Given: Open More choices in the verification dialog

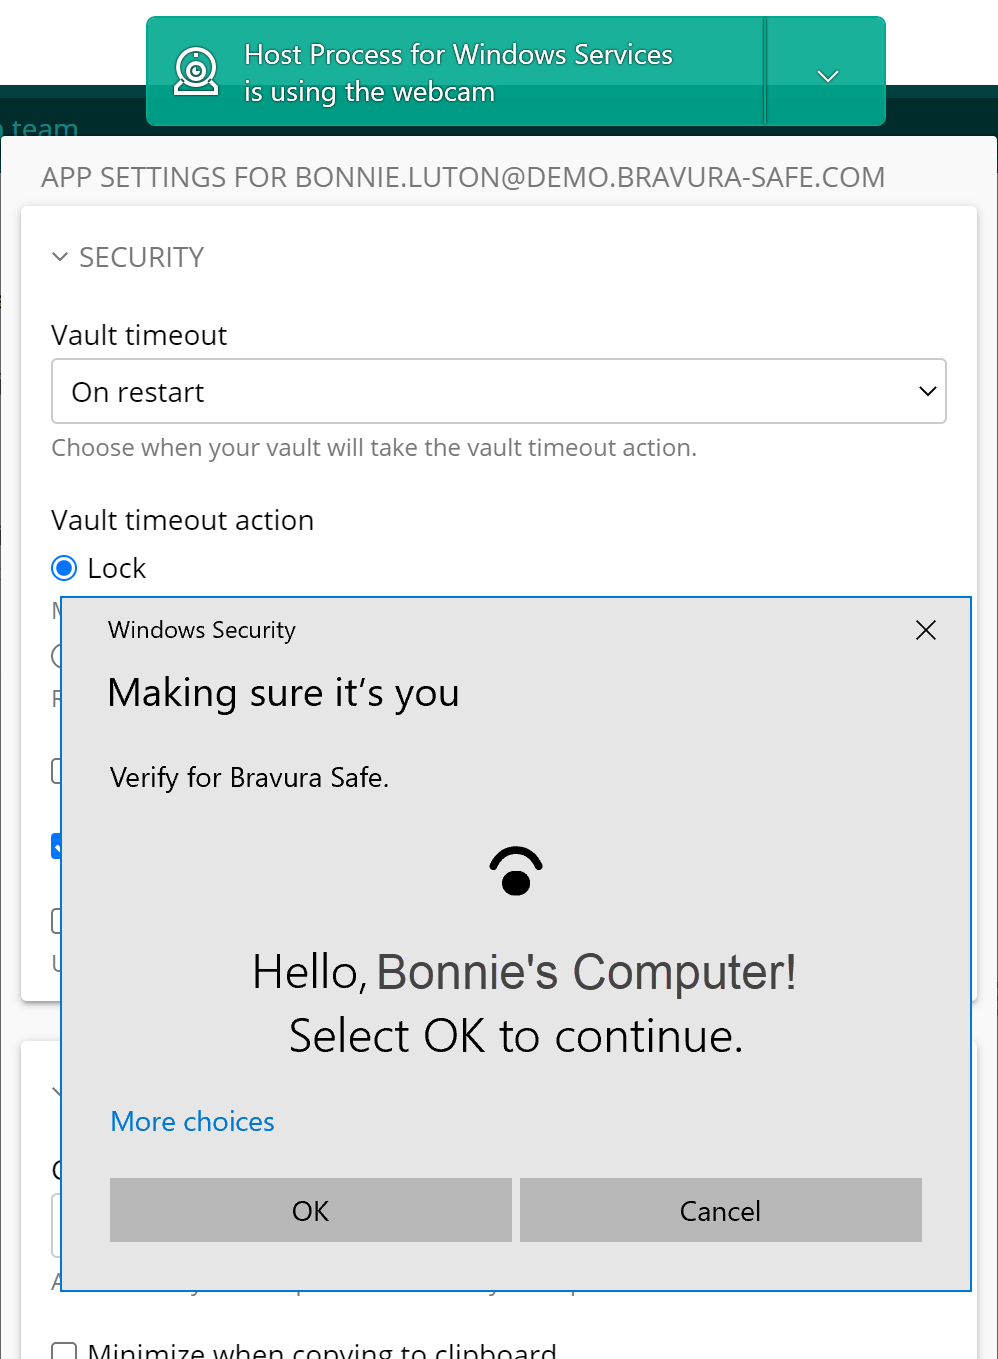Looking at the screenshot, I should [x=192, y=1121].
